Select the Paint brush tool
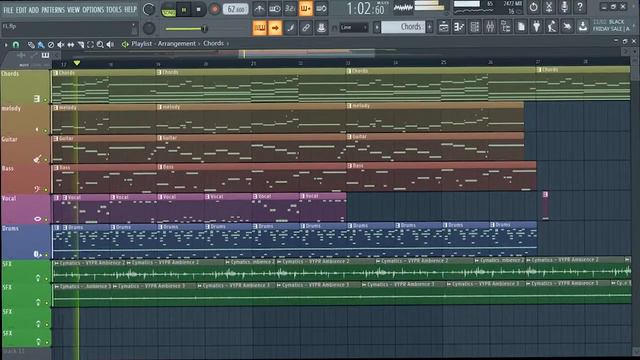640x360 pixels. pyautogui.click(x=41, y=44)
